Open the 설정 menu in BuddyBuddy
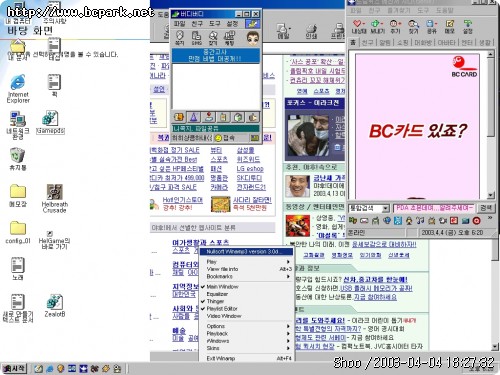This screenshot has height=375, width=500. coord(232,24)
